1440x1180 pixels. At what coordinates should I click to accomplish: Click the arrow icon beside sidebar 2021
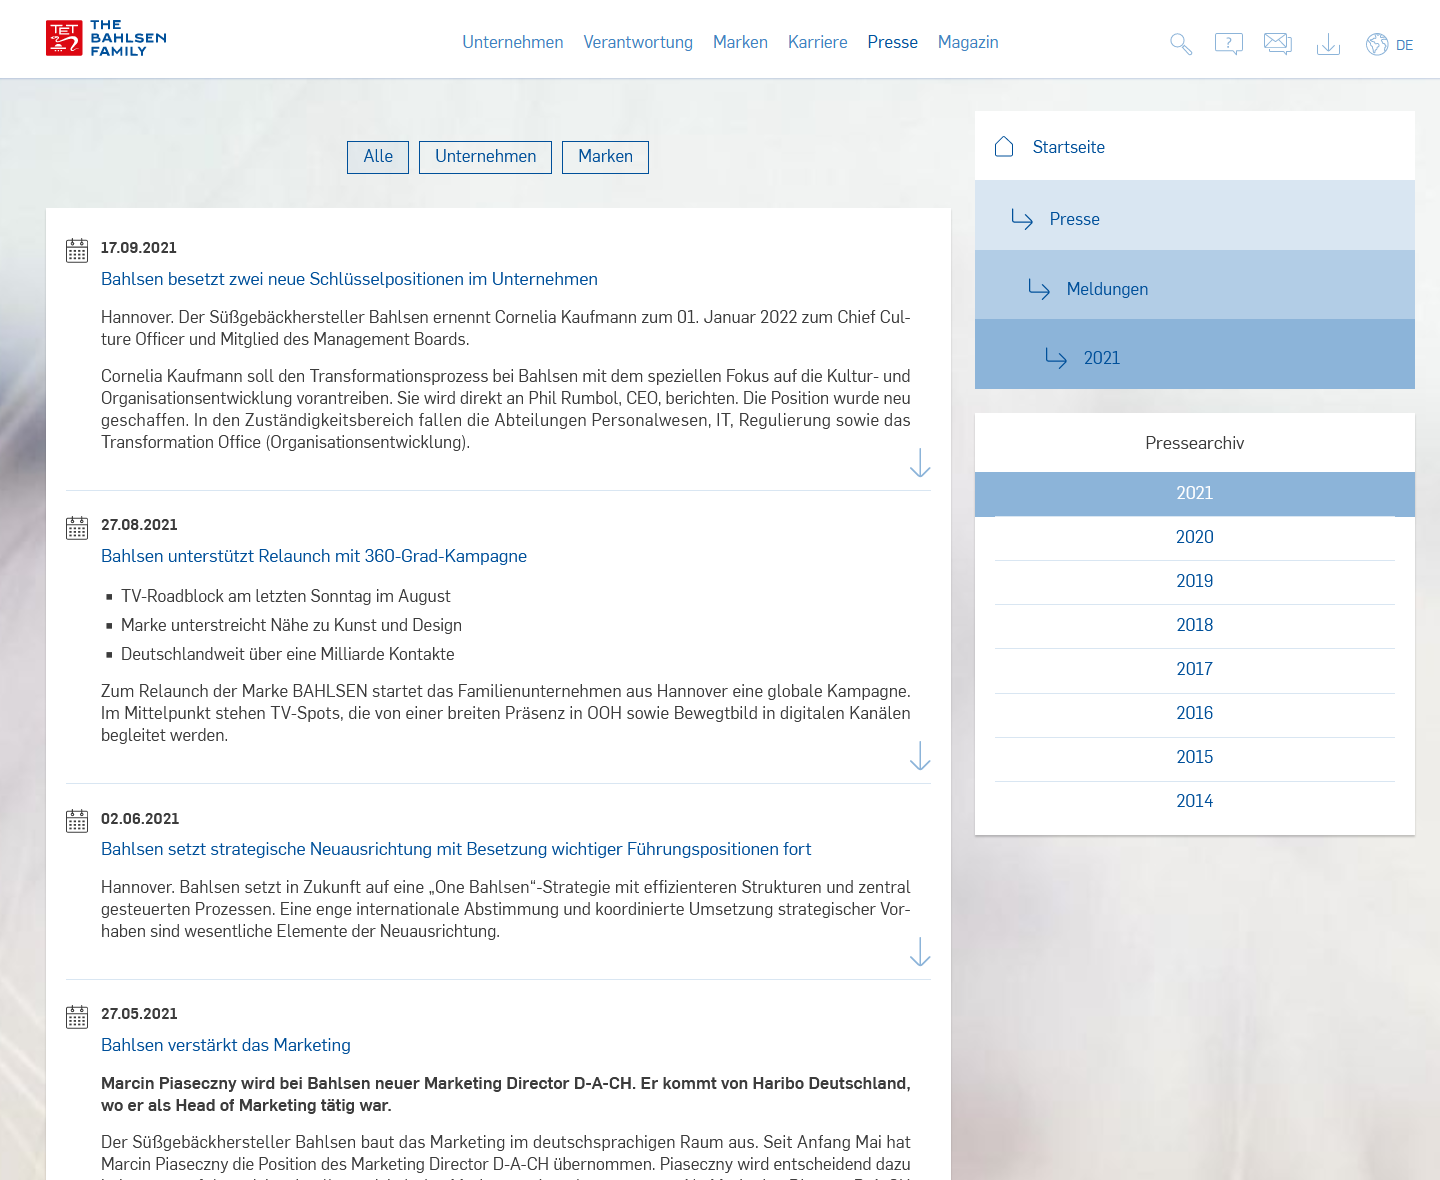pyautogui.click(x=1056, y=358)
